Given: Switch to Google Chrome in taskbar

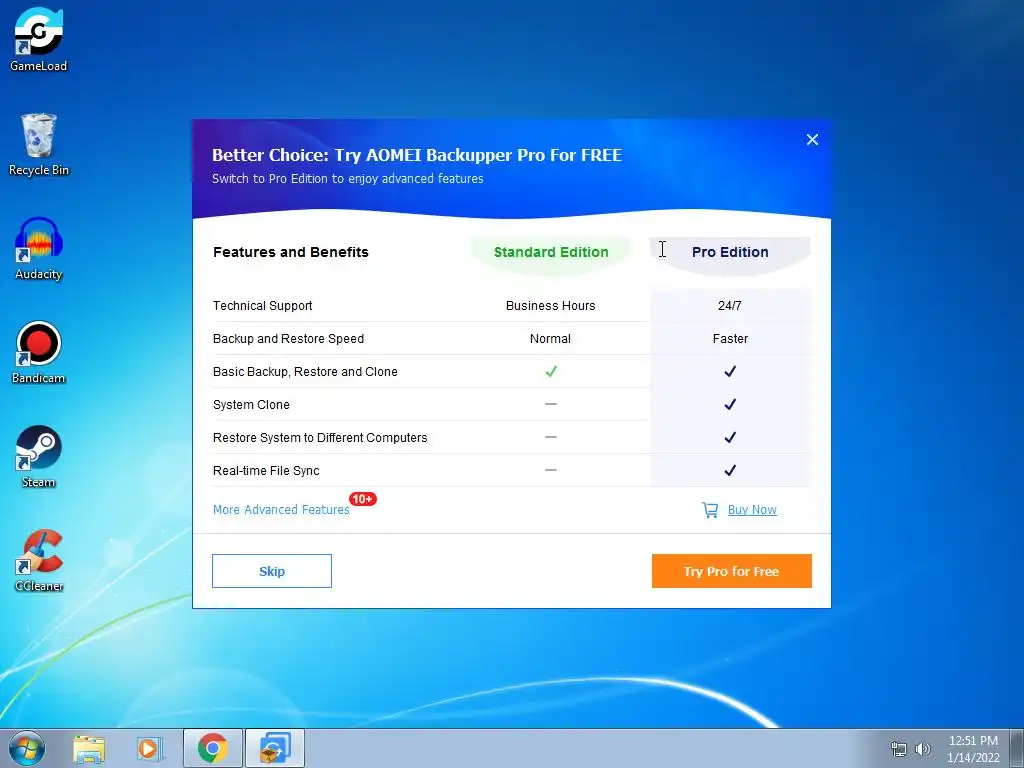Looking at the screenshot, I should coord(213,748).
